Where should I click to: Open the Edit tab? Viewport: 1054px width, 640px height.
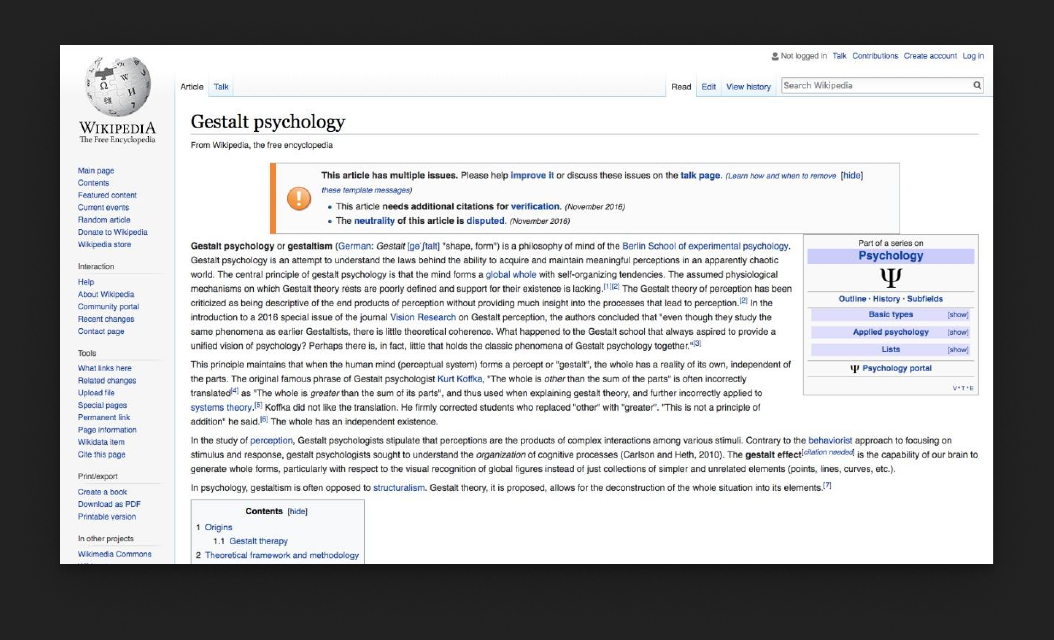point(708,87)
